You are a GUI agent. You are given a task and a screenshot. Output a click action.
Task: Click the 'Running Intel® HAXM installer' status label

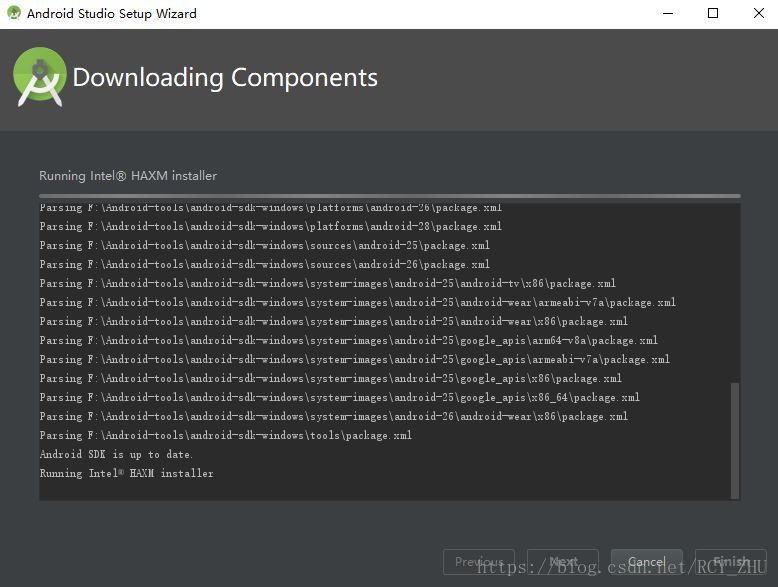pos(128,176)
